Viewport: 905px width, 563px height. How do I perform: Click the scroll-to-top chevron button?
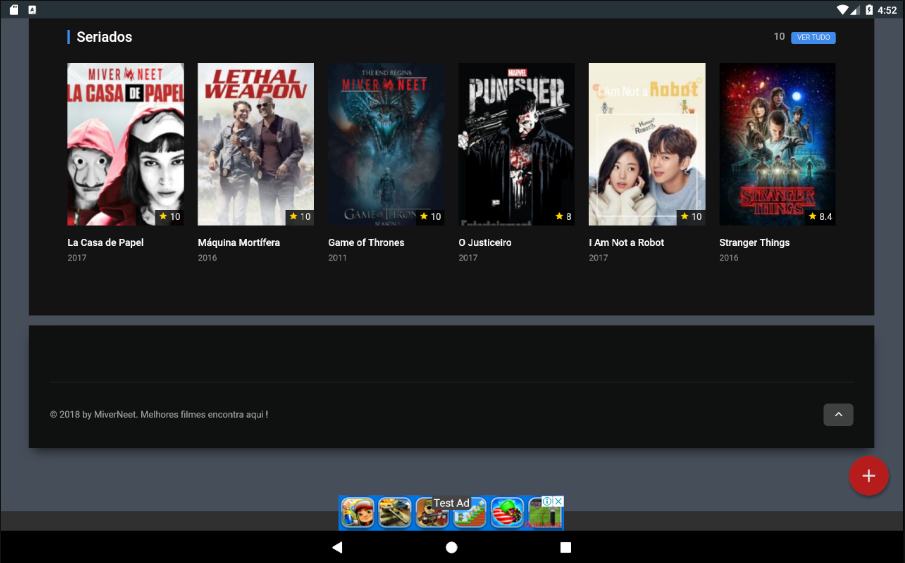[x=838, y=415]
